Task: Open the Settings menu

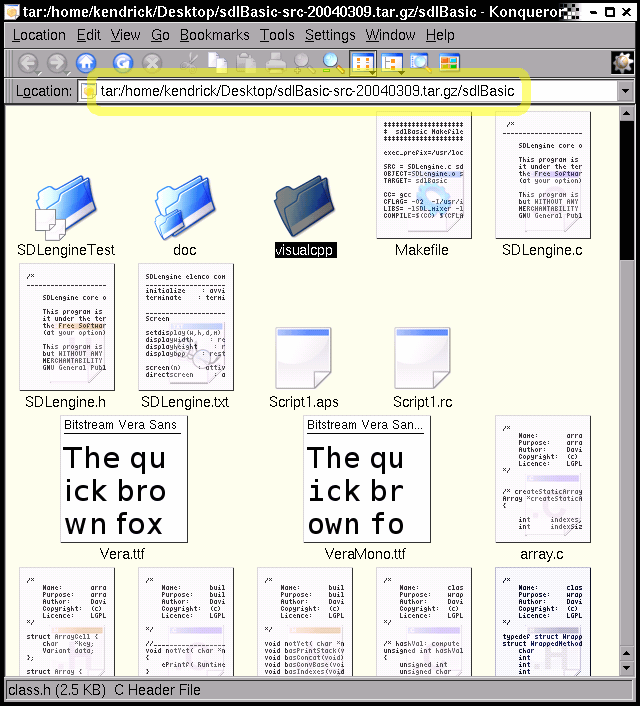Action: [330, 35]
